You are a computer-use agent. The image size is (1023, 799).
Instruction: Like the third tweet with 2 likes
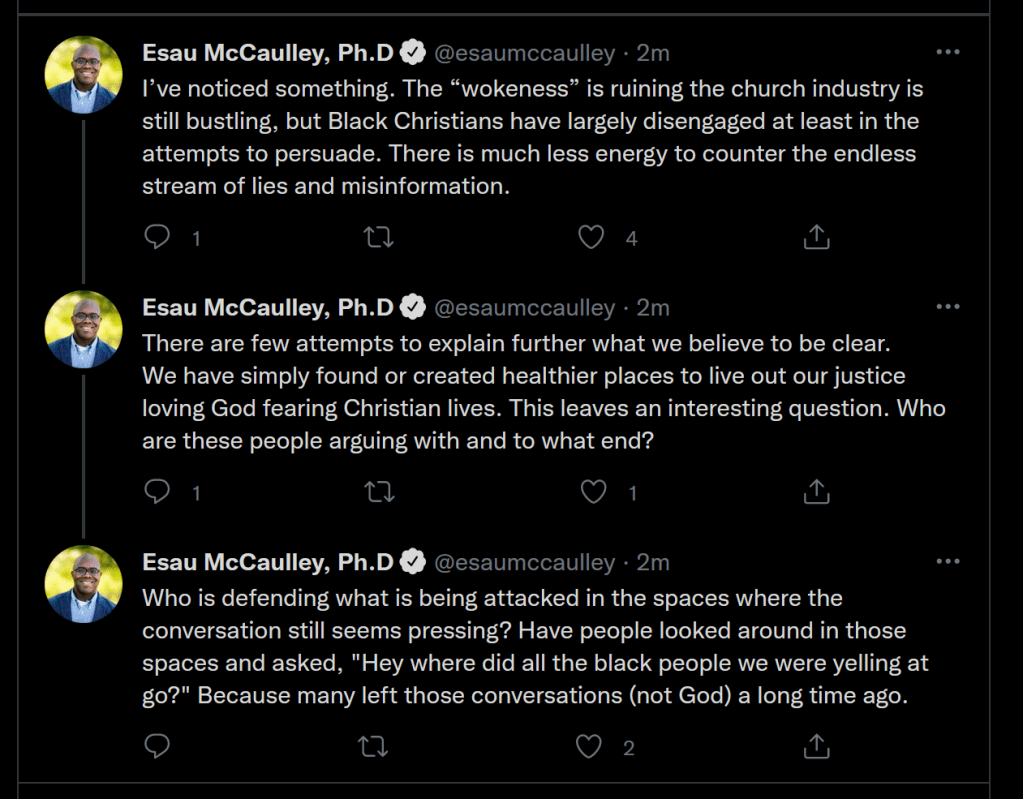coord(590,746)
